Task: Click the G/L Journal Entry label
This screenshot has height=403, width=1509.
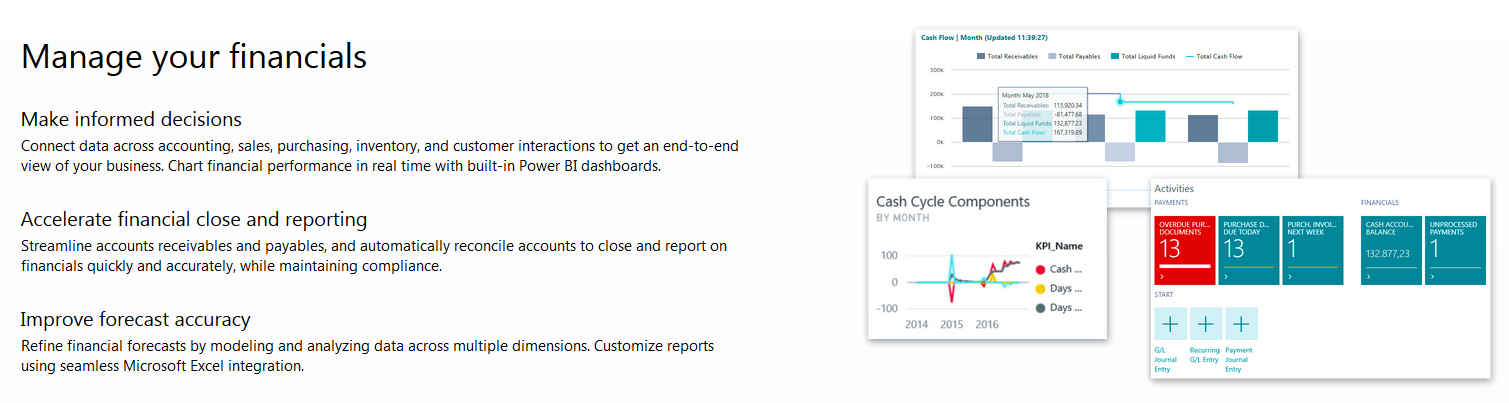Action: click(1167, 360)
